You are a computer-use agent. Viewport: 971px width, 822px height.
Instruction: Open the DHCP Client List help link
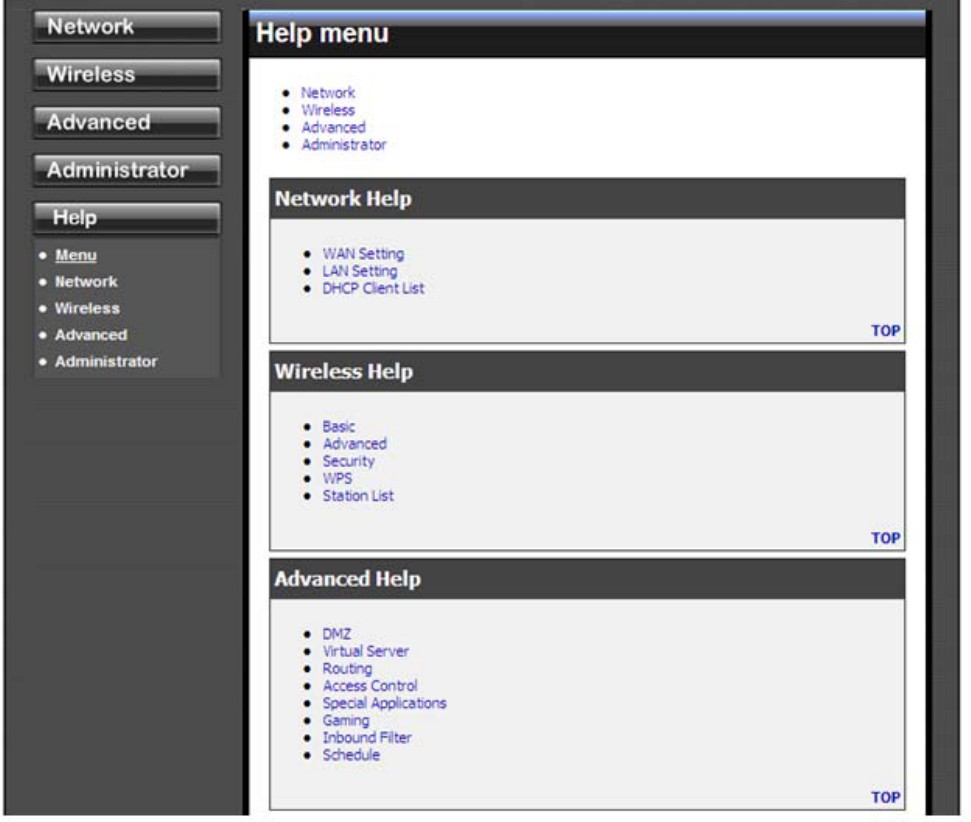pos(373,289)
